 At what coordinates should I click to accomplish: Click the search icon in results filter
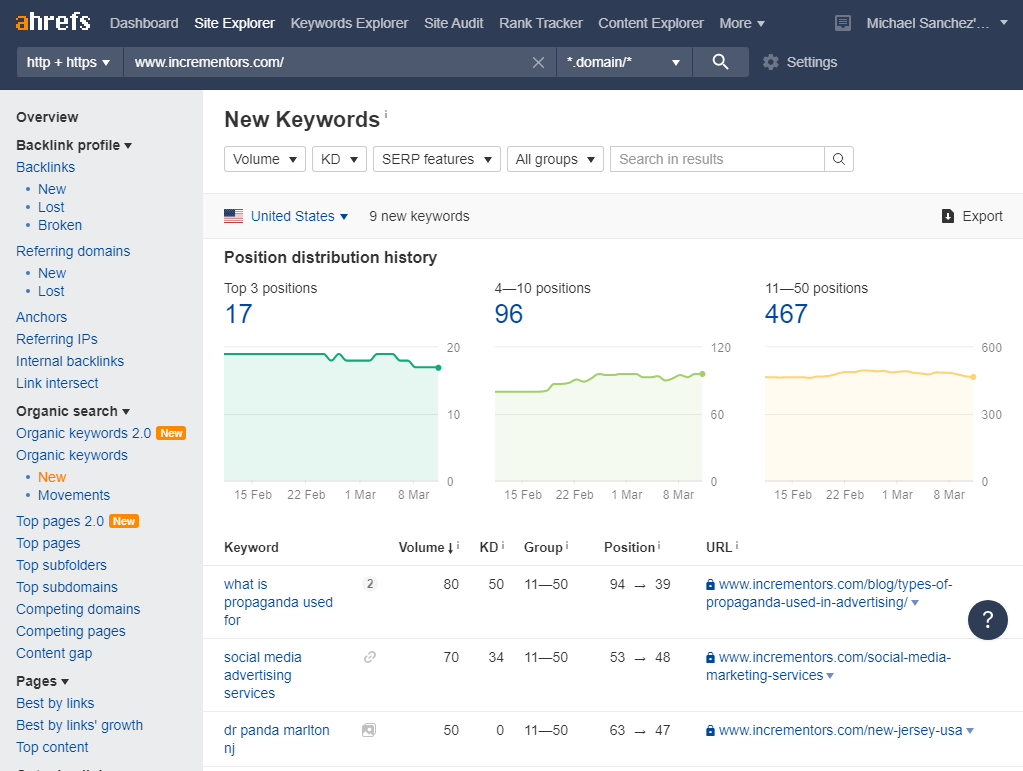click(x=839, y=159)
